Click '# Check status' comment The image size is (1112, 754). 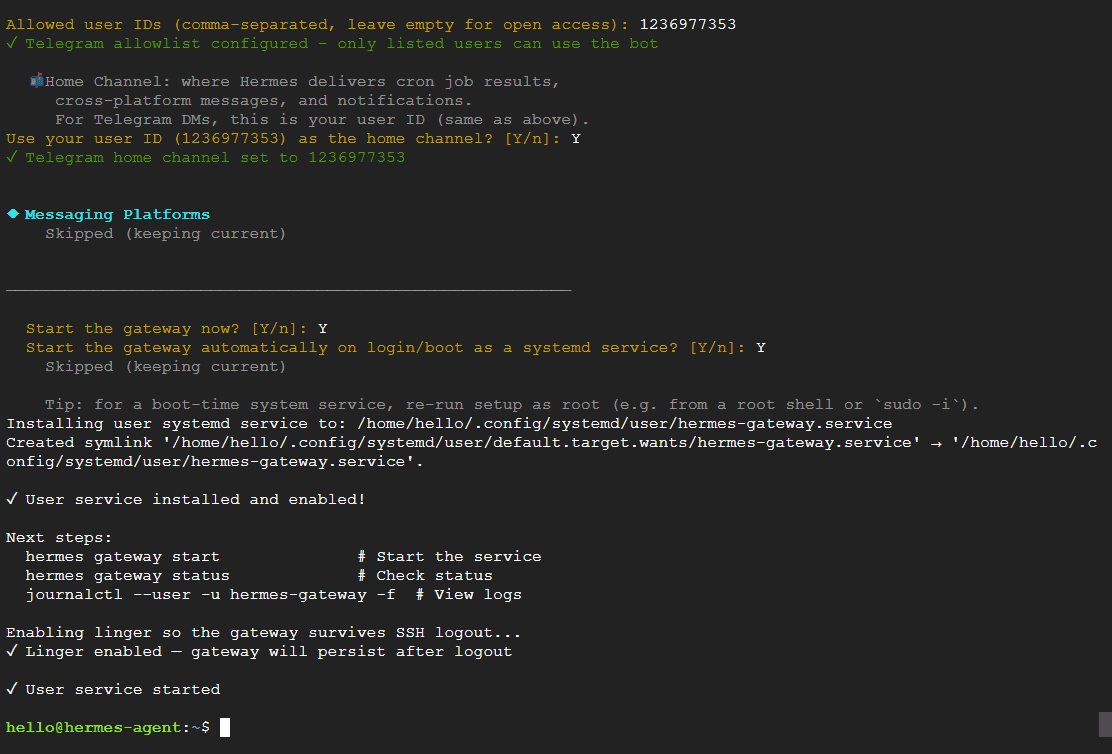tap(425, 576)
